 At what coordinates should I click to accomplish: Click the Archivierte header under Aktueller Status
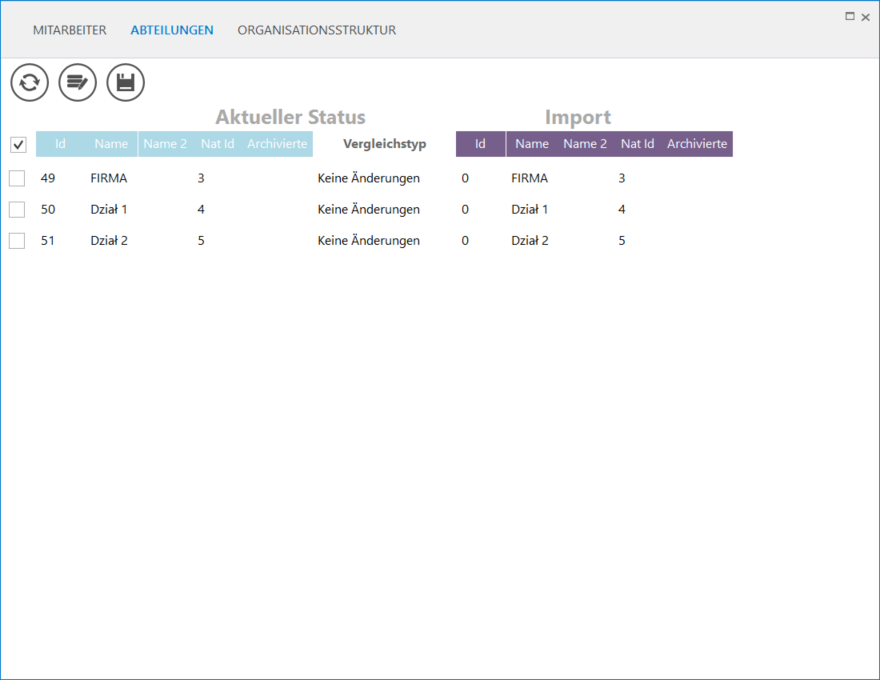[277, 144]
